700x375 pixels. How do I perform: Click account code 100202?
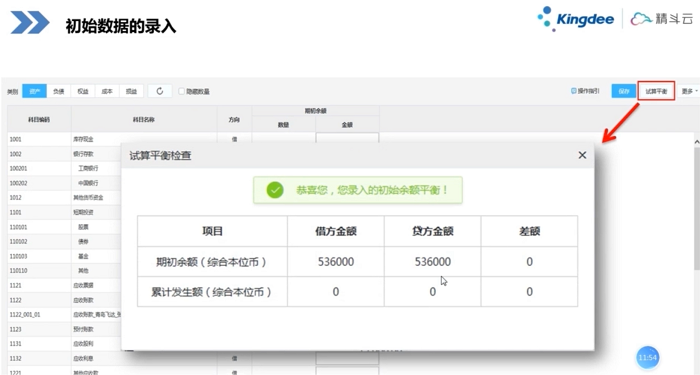[x=18, y=183]
